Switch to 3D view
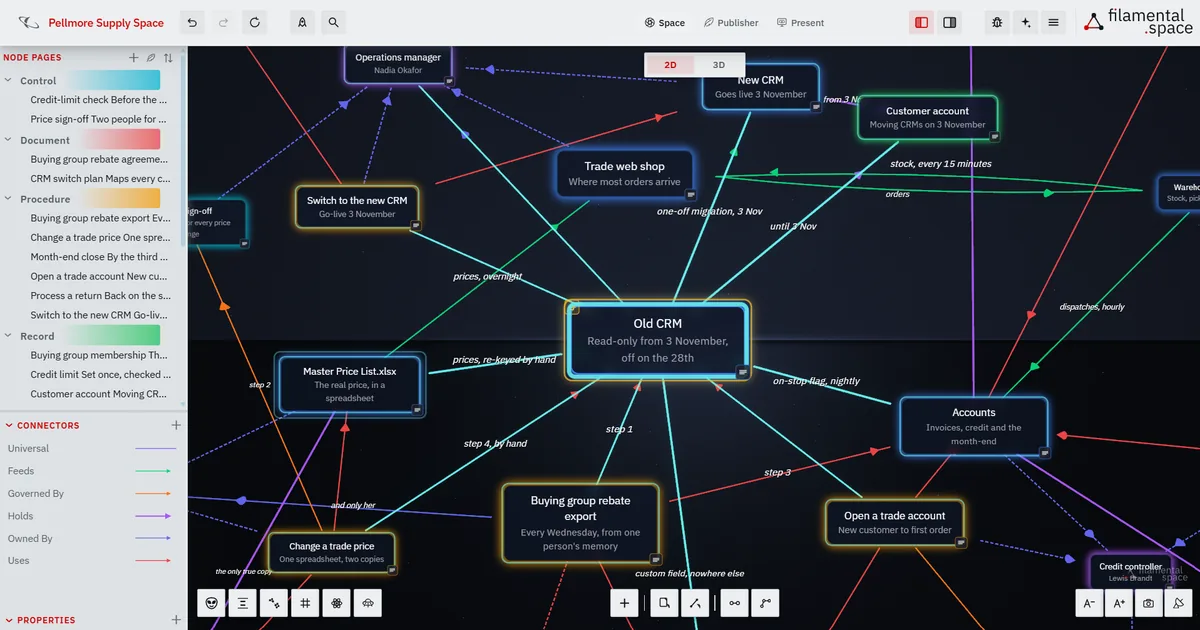This screenshot has height=630, width=1200. [x=718, y=65]
